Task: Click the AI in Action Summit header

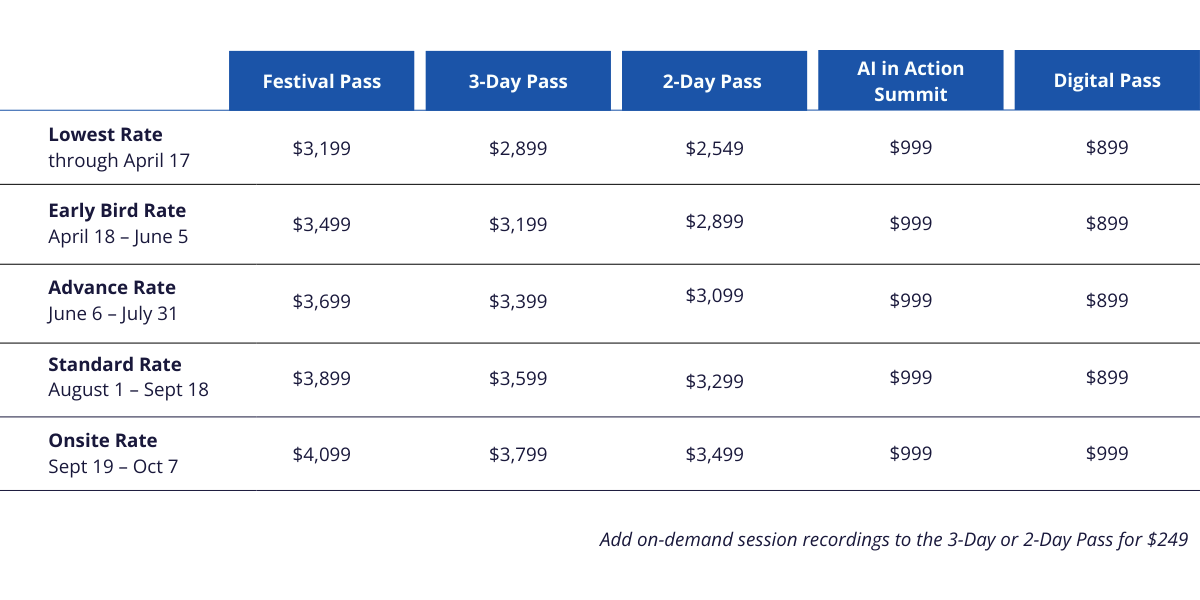Action: pyautogui.click(x=910, y=81)
